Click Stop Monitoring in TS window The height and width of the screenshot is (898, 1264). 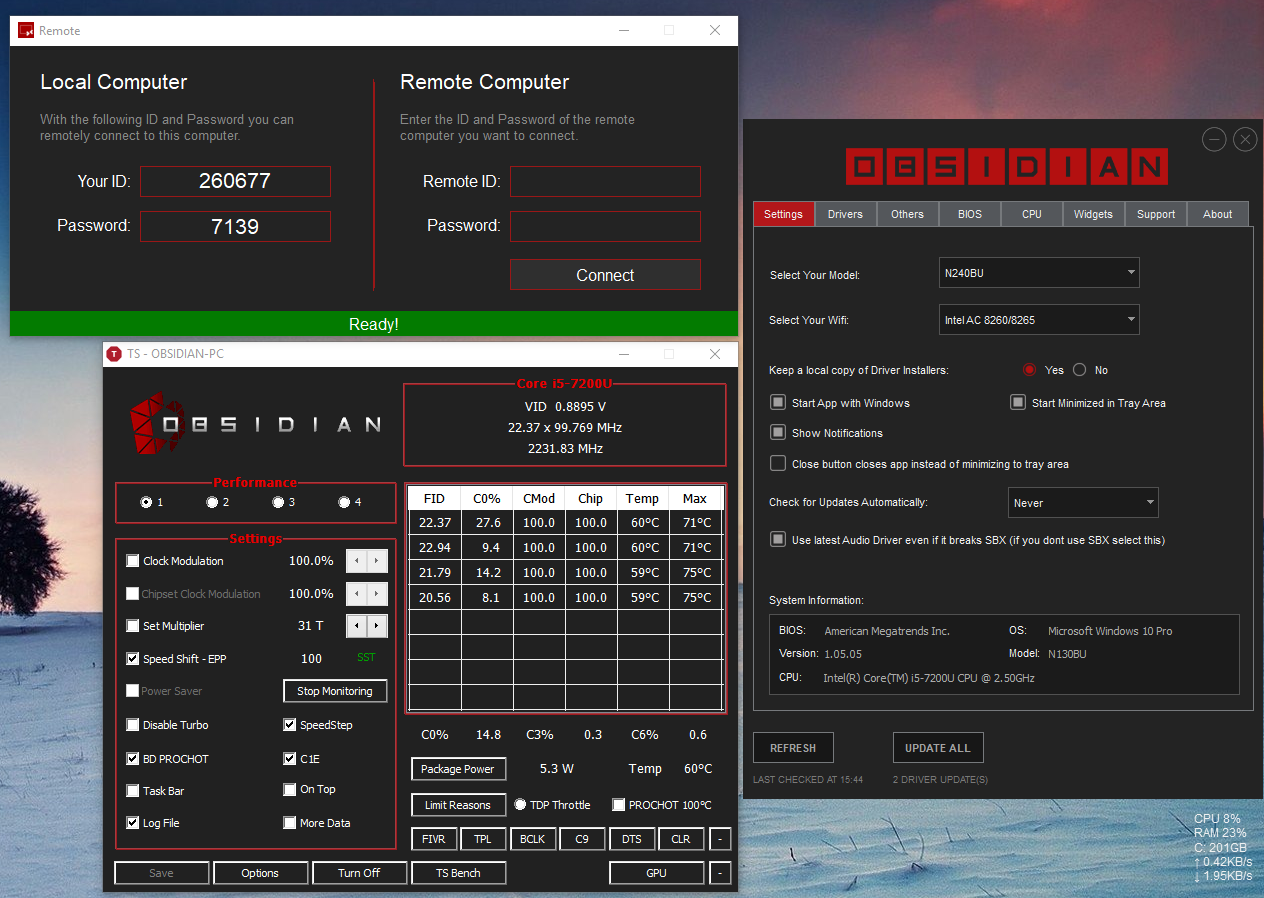click(x=335, y=691)
